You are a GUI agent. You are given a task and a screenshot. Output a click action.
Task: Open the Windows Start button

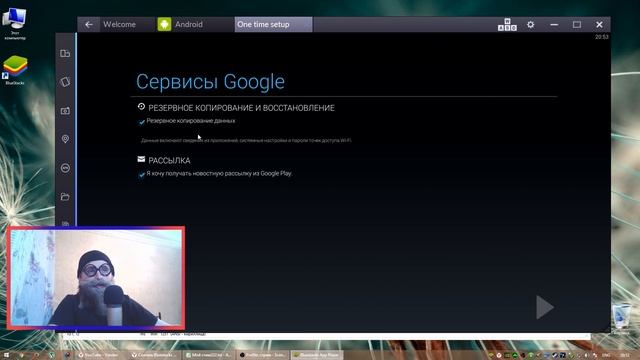coord(7,355)
